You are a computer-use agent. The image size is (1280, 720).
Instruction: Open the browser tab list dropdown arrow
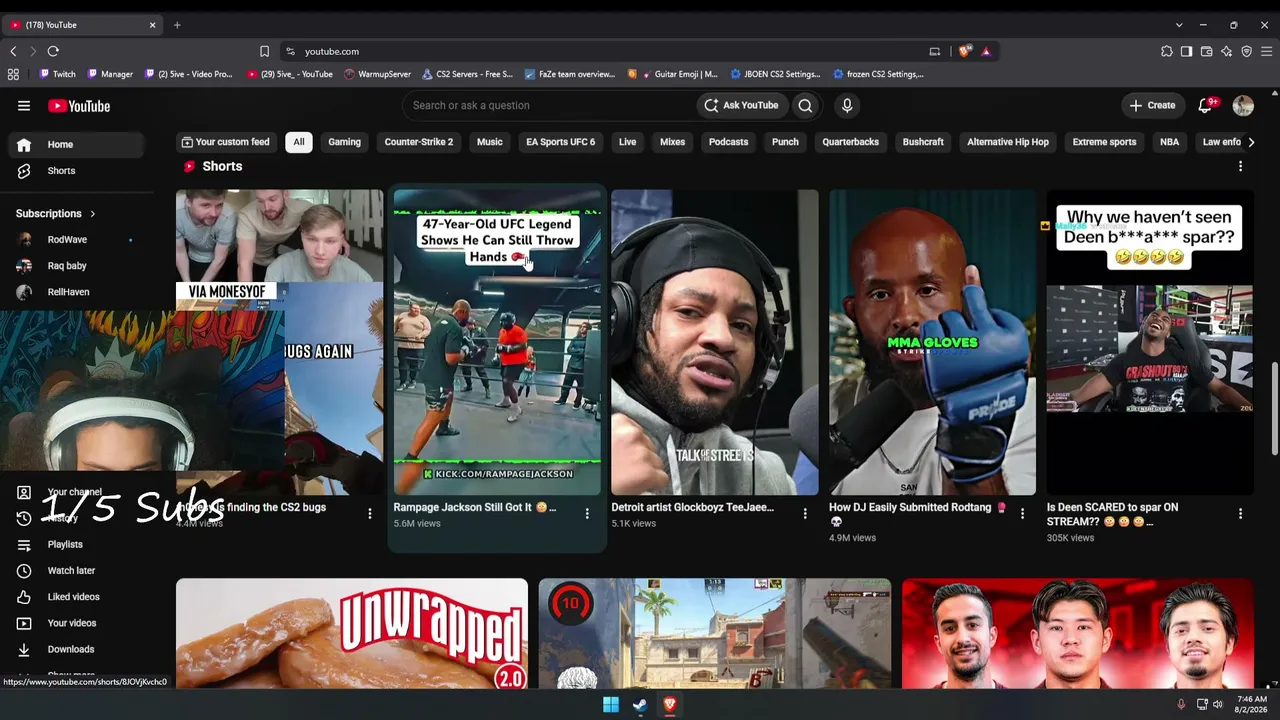pyautogui.click(x=1179, y=25)
